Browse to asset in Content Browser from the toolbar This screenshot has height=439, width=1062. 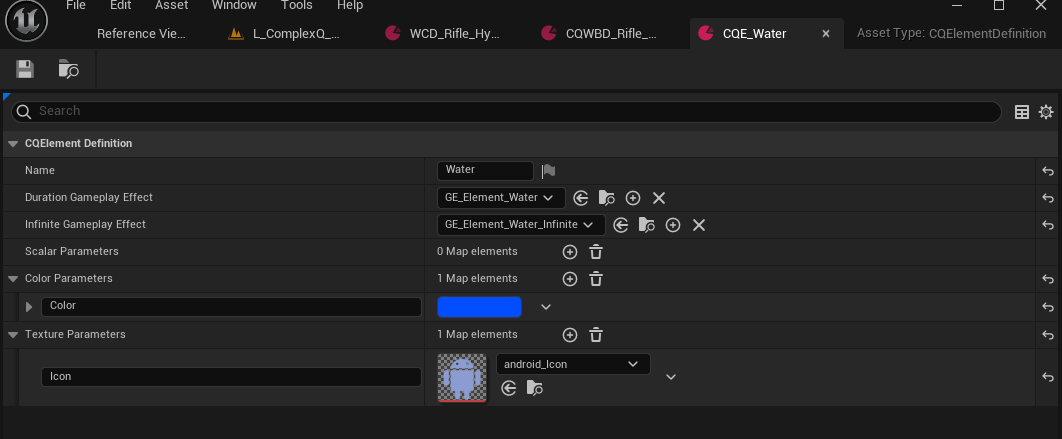click(68, 68)
